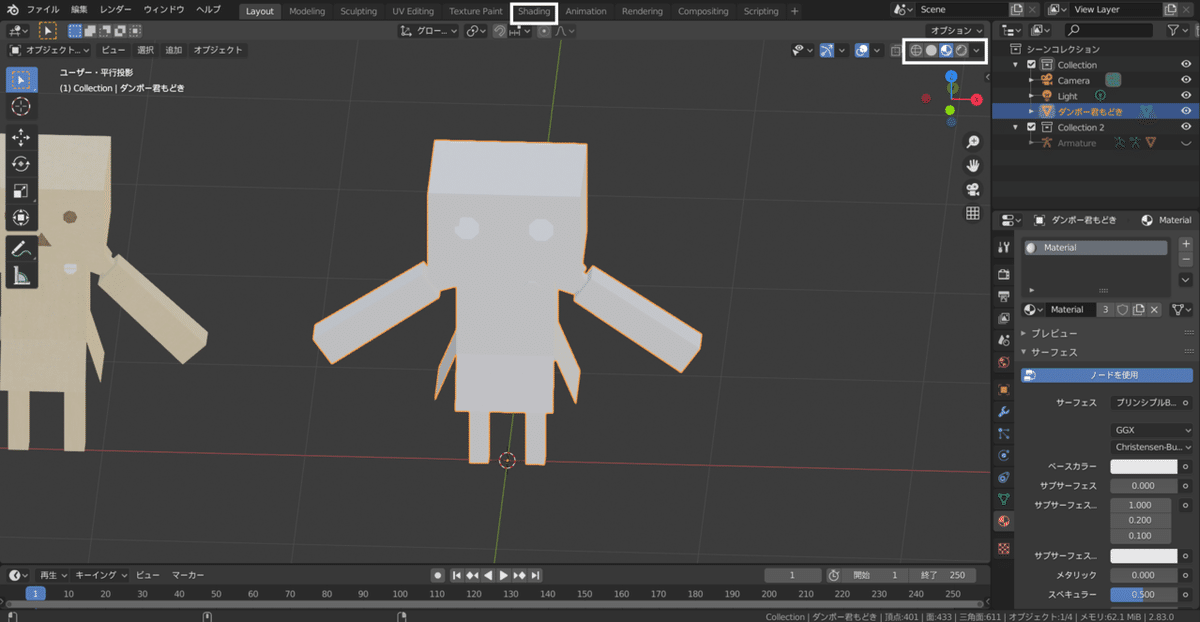Hide the Light object in outliner

[1186, 96]
